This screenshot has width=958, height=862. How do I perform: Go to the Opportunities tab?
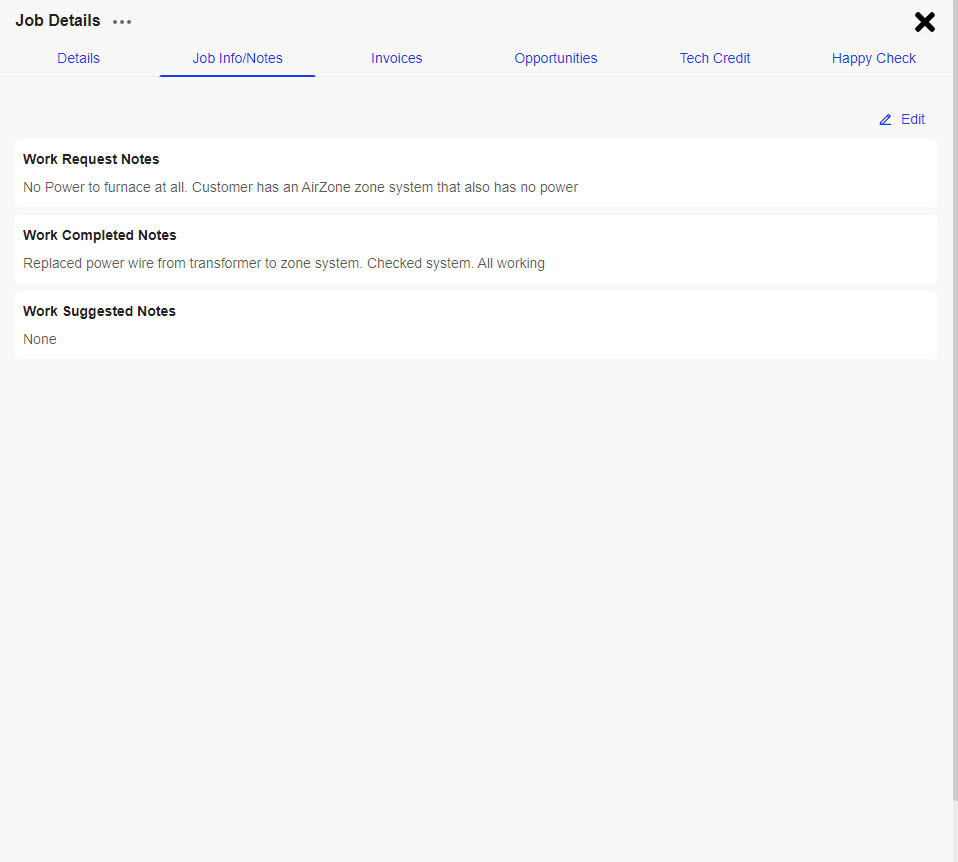(555, 58)
